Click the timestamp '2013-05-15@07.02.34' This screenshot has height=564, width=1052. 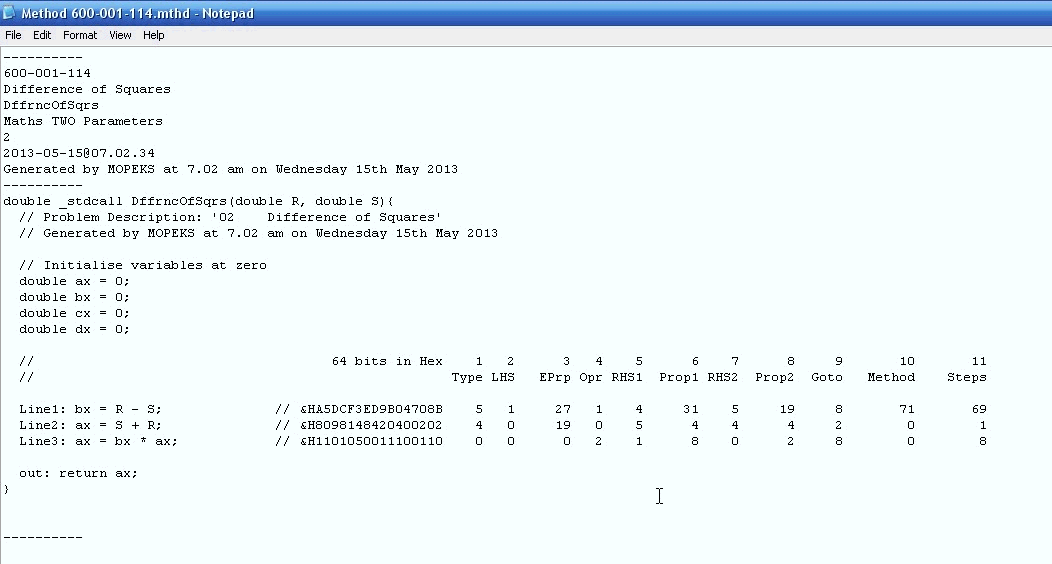[79, 154]
